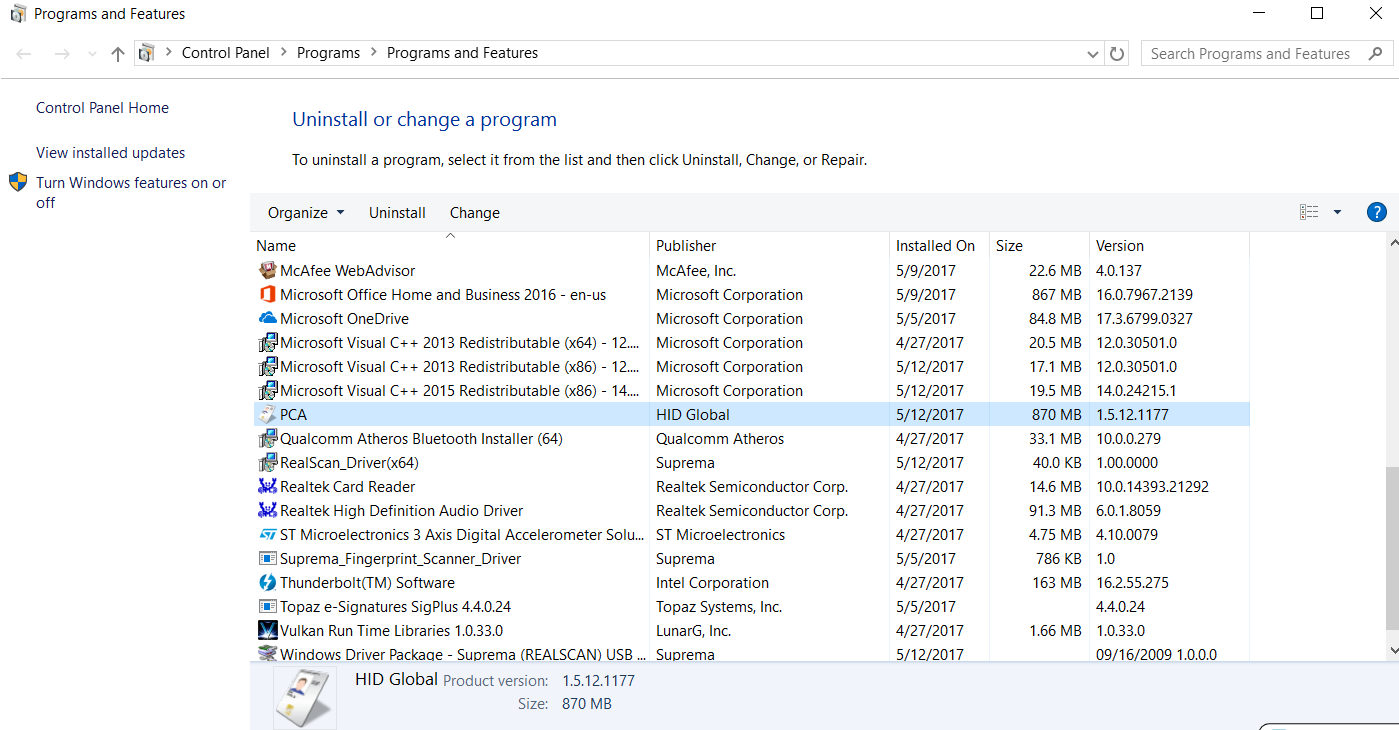Sort list by Name column header
The height and width of the screenshot is (730, 1399).
[450, 245]
